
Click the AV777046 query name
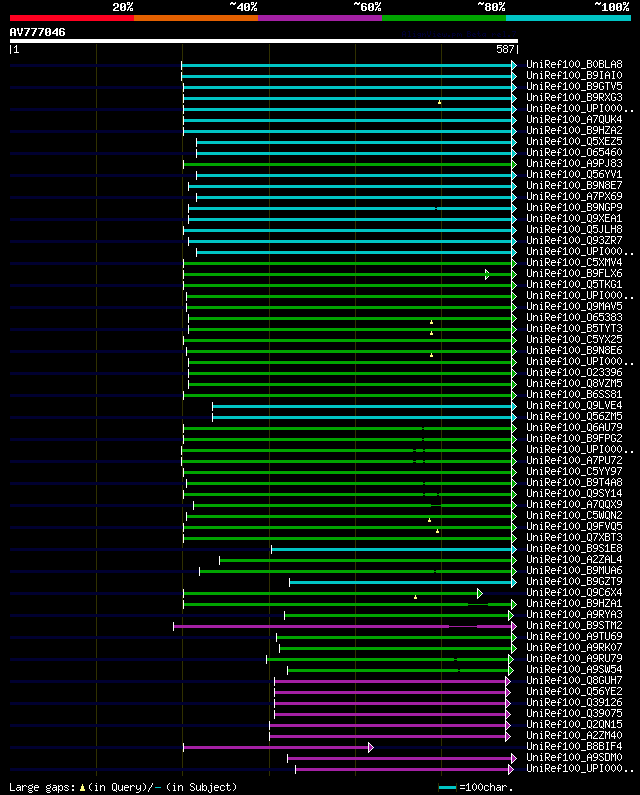(38, 32)
